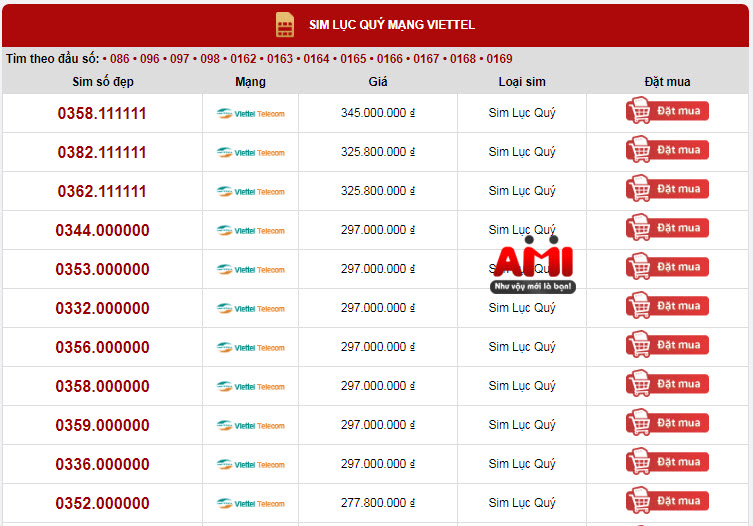Open sim number 0344.000000
The height and width of the screenshot is (526, 753).
click(102, 230)
